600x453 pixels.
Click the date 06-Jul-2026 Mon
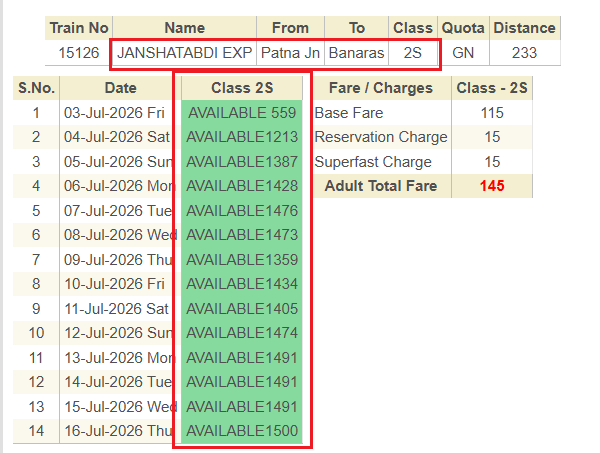[x=120, y=186]
